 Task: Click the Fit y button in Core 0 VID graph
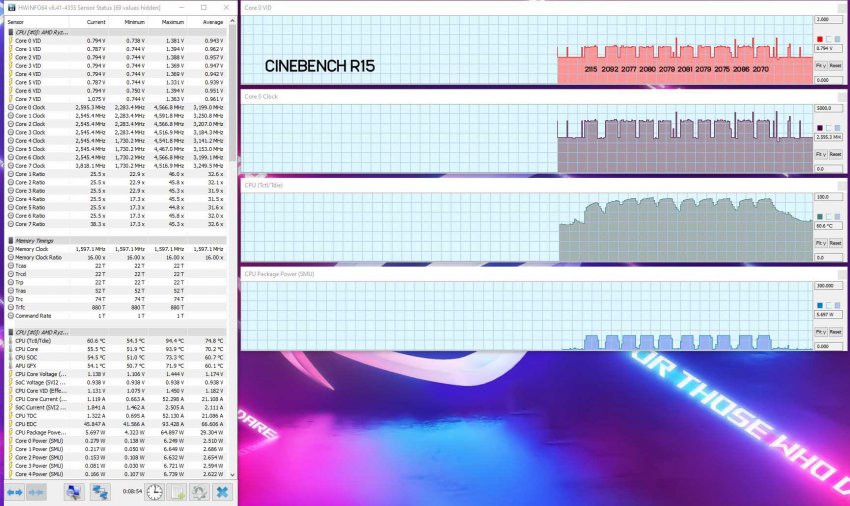(x=820, y=64)
